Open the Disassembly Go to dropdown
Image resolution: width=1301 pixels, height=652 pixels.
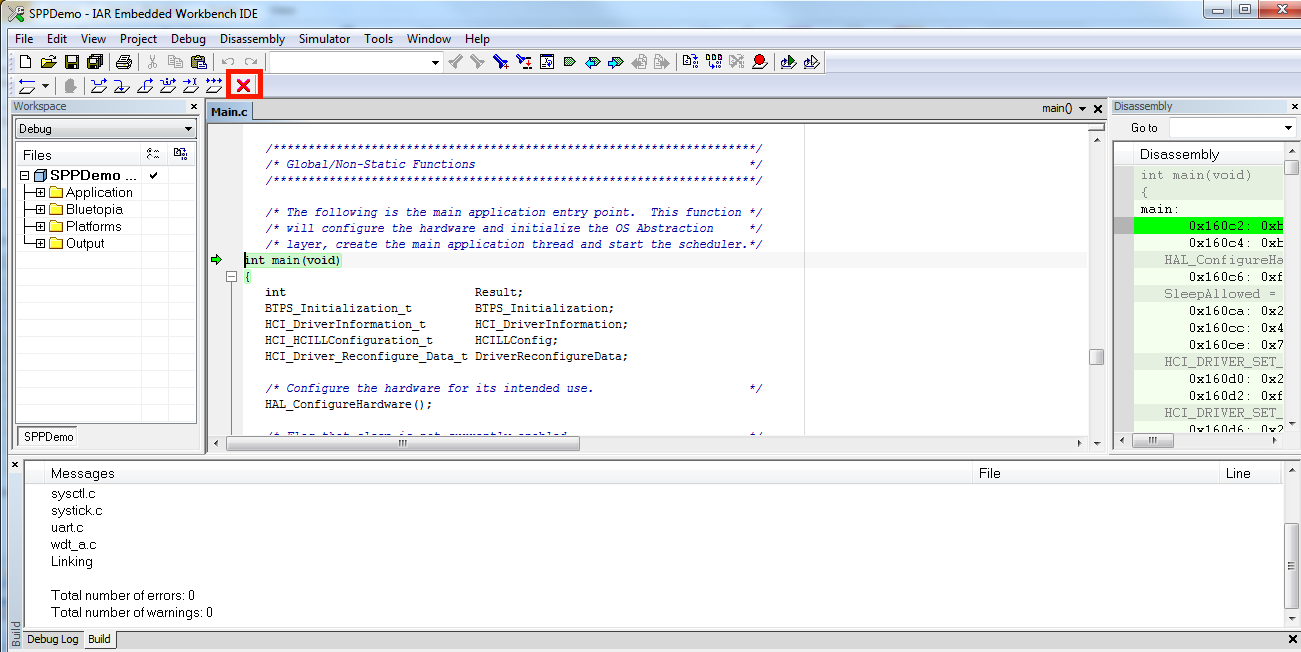1288,128
